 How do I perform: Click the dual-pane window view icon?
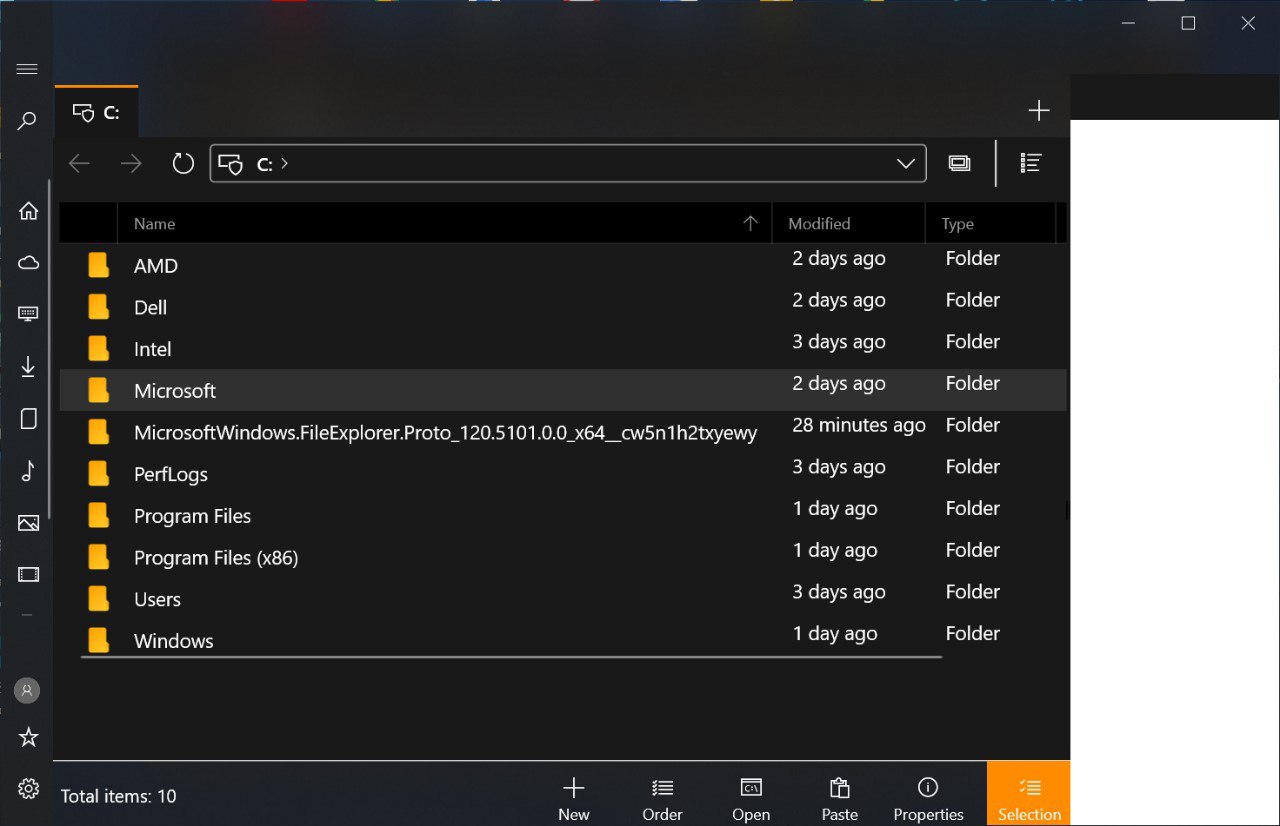click(x=959, y=163)
